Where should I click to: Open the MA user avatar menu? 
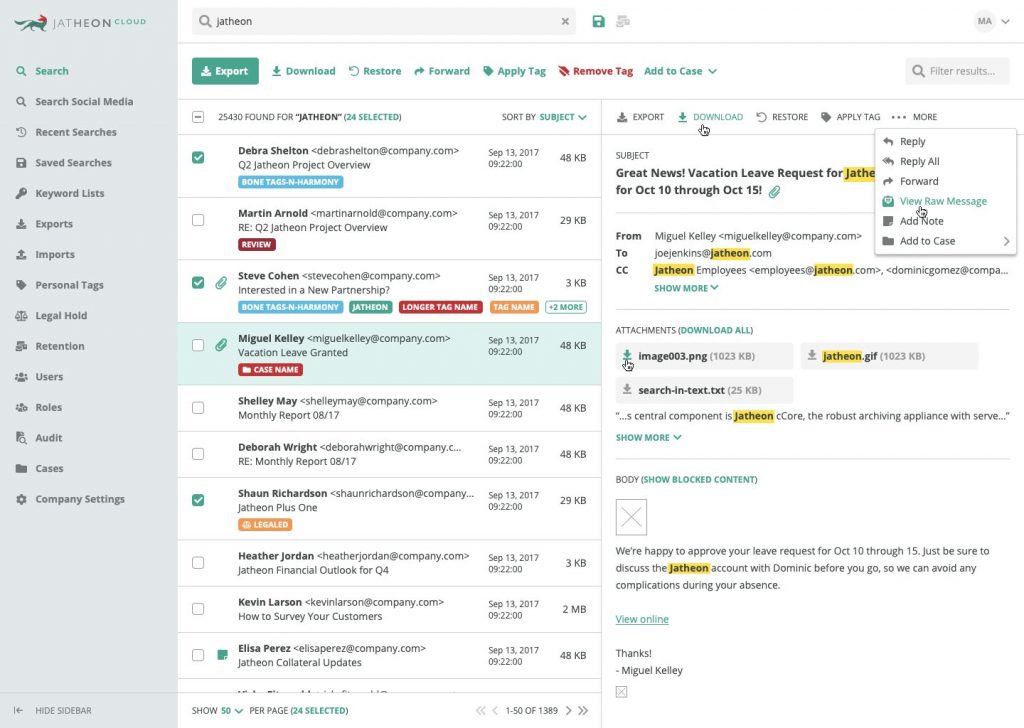tap(992, 22)
